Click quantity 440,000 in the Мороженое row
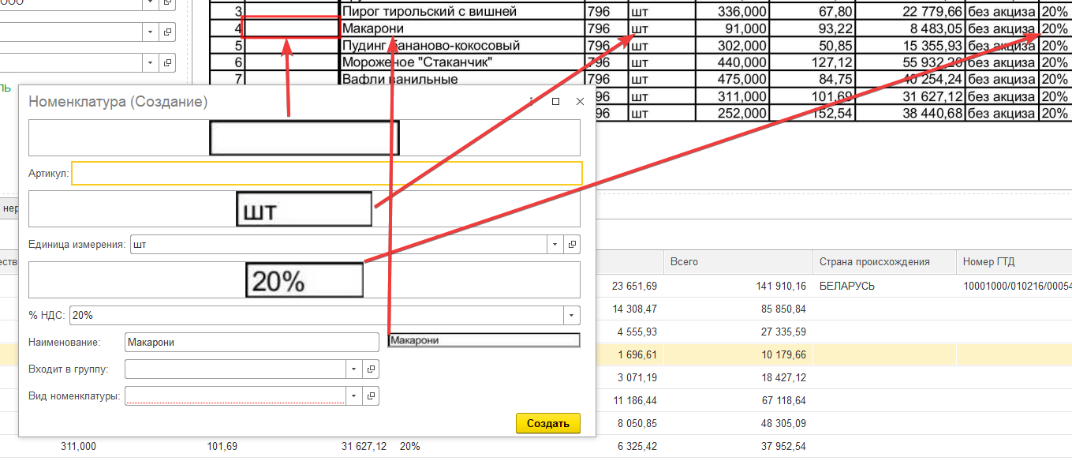 point(742,63)
